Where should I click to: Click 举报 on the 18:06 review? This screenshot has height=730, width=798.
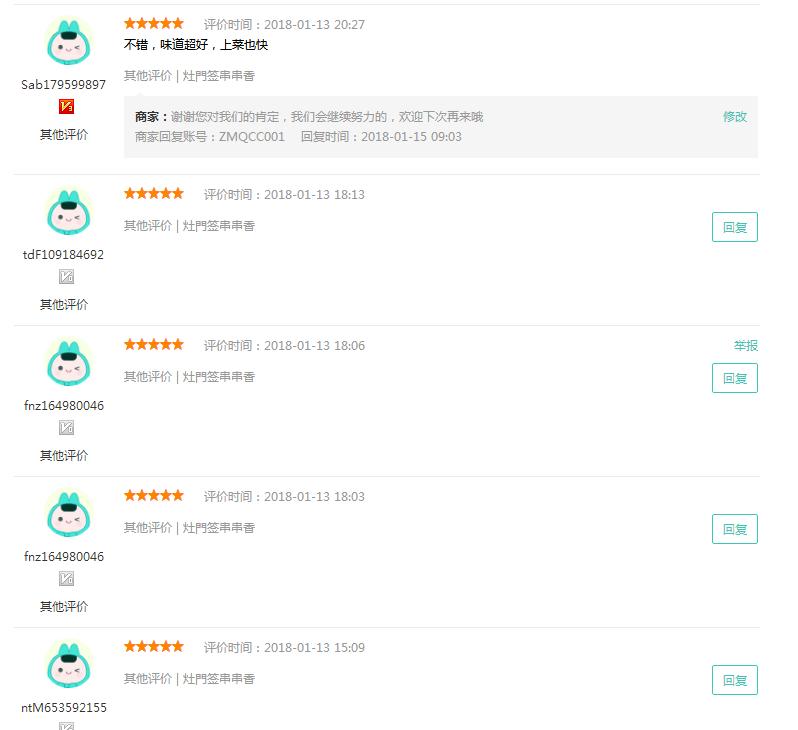(x=746, y=346)
